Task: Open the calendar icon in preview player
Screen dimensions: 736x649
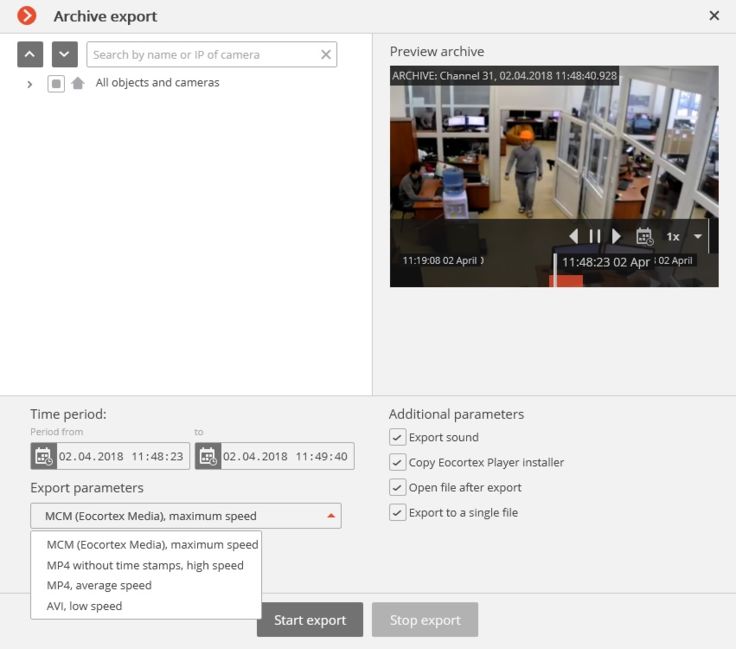Action: pos(644,236)
